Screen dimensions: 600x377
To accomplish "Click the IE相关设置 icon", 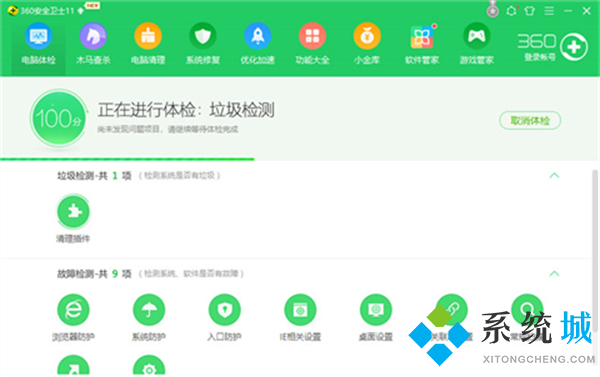I will [300, 309].
